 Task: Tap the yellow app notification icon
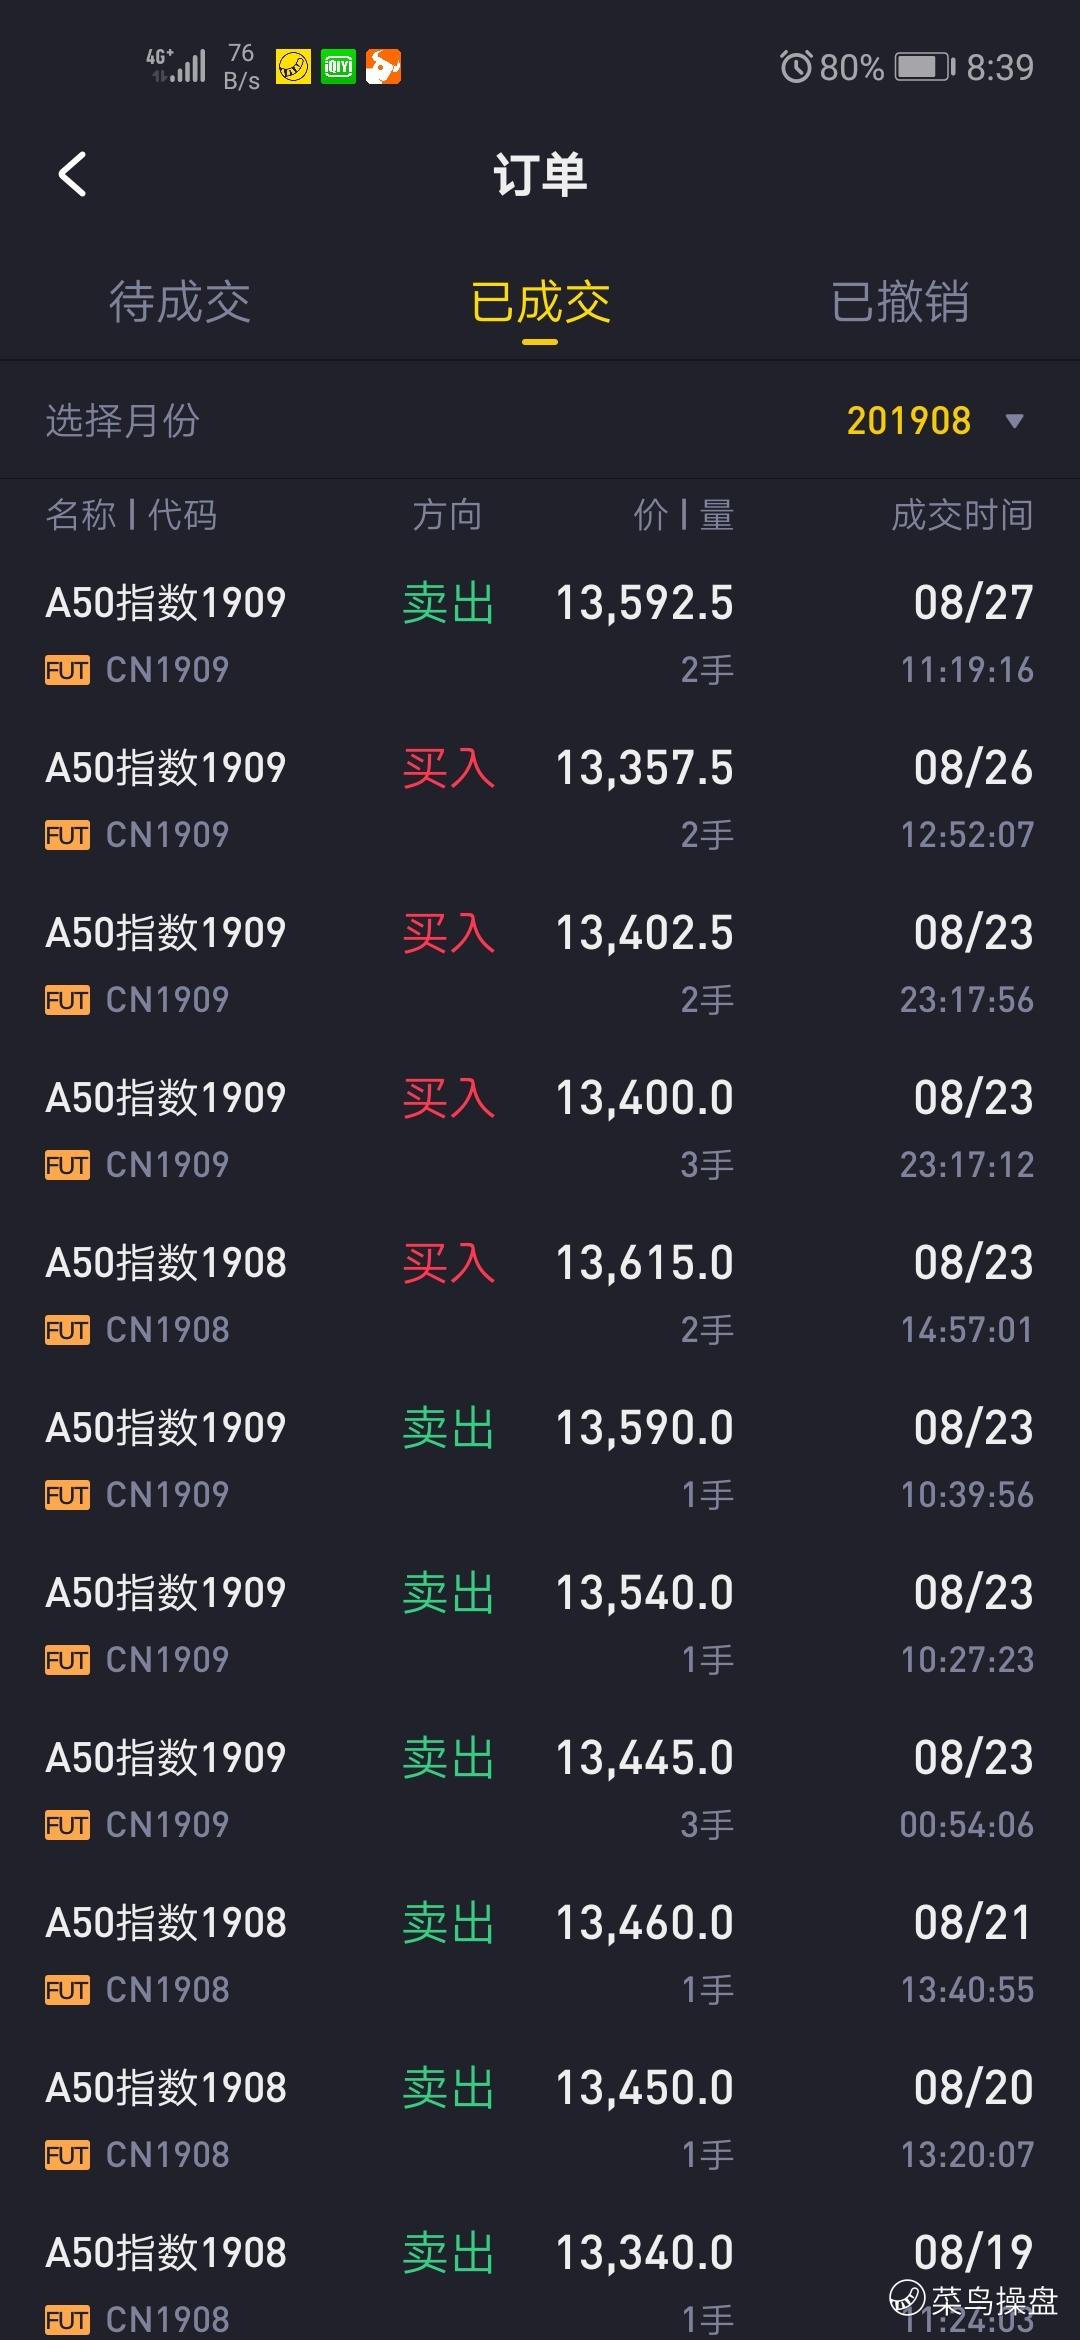[293, 67]
